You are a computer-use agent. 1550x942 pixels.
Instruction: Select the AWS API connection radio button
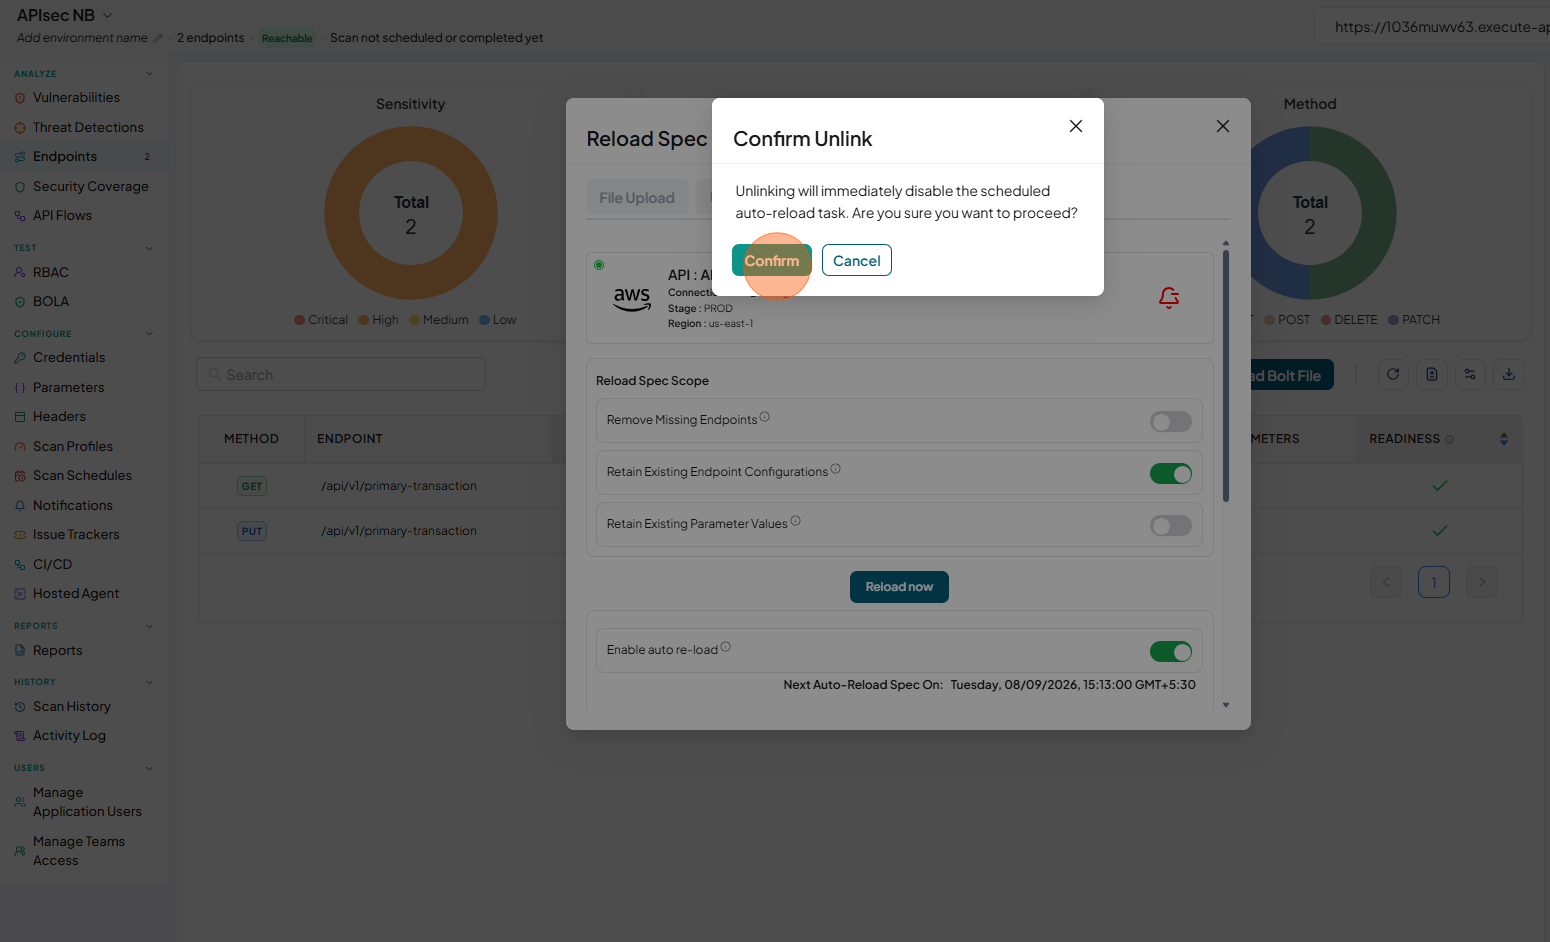click(599, 265)
